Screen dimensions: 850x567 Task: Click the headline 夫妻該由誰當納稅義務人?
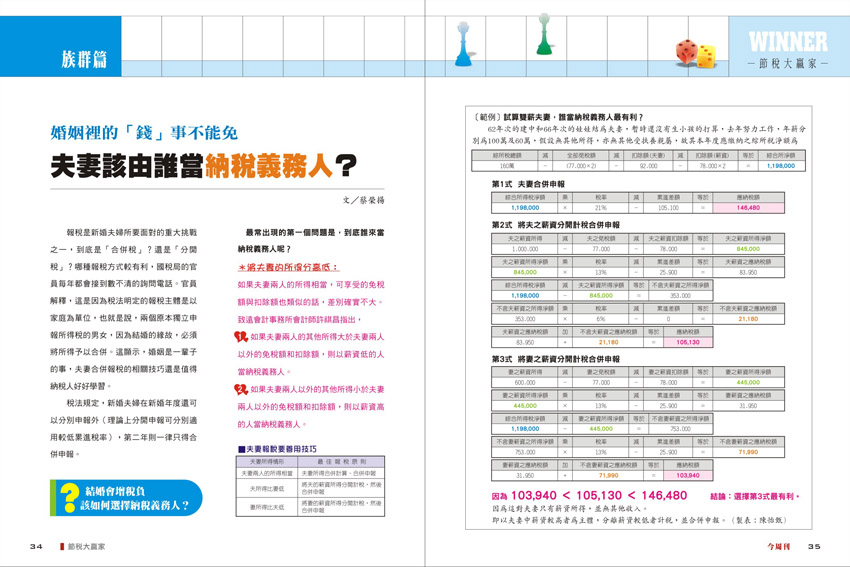point(204,166)
